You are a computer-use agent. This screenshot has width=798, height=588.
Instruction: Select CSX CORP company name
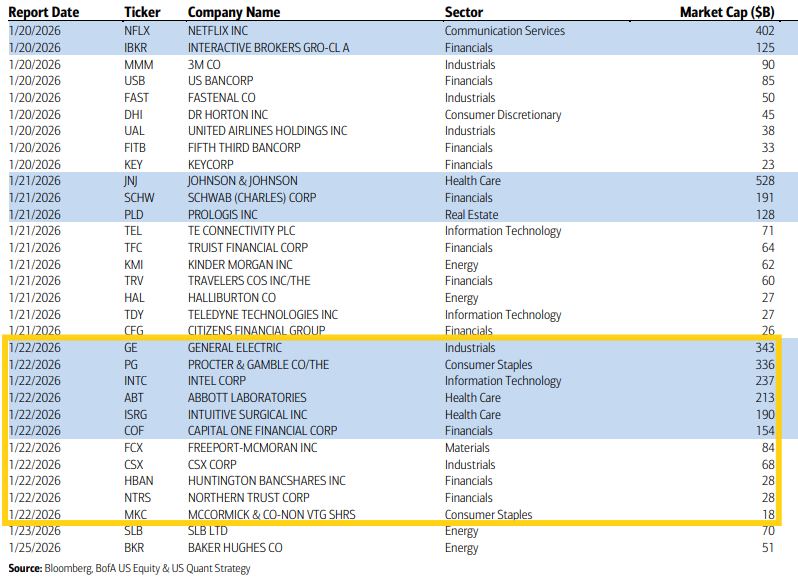click(212, 465)
